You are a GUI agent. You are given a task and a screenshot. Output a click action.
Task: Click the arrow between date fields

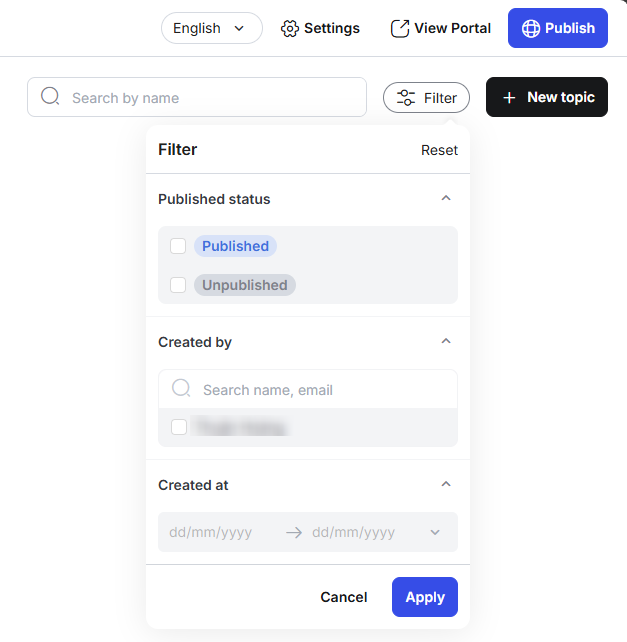pyautogui.click(x=294, y=532)
